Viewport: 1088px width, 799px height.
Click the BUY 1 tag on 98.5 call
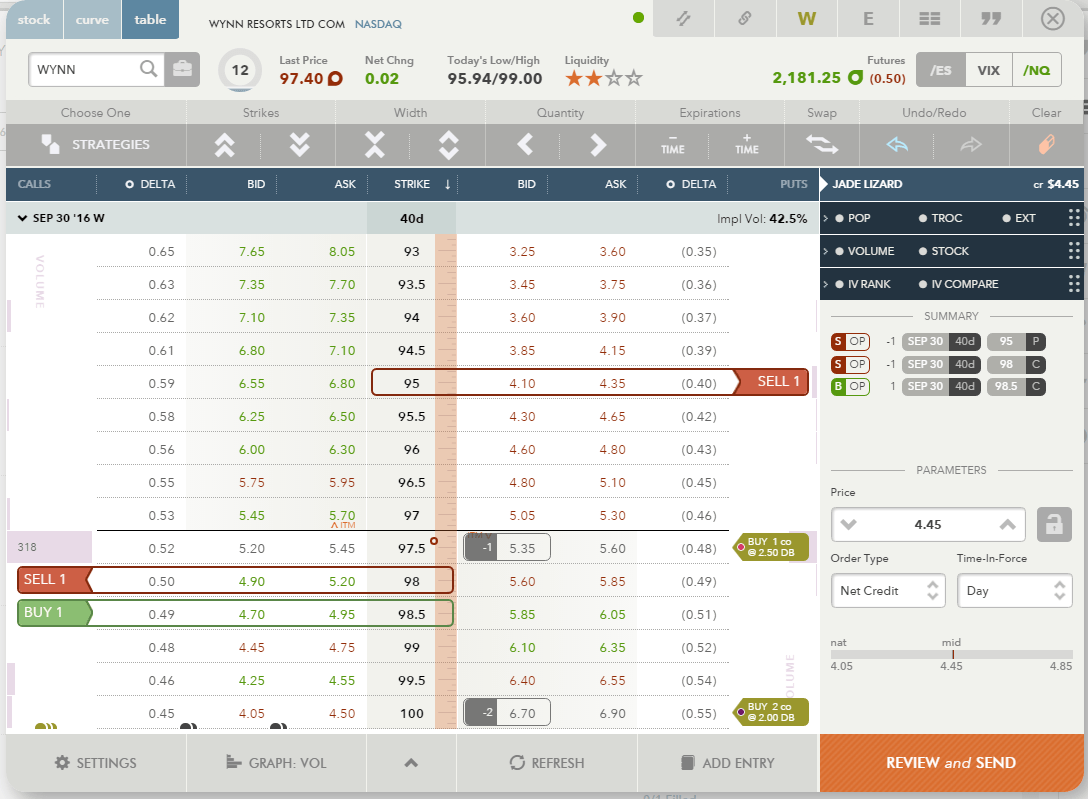(54, 612)
